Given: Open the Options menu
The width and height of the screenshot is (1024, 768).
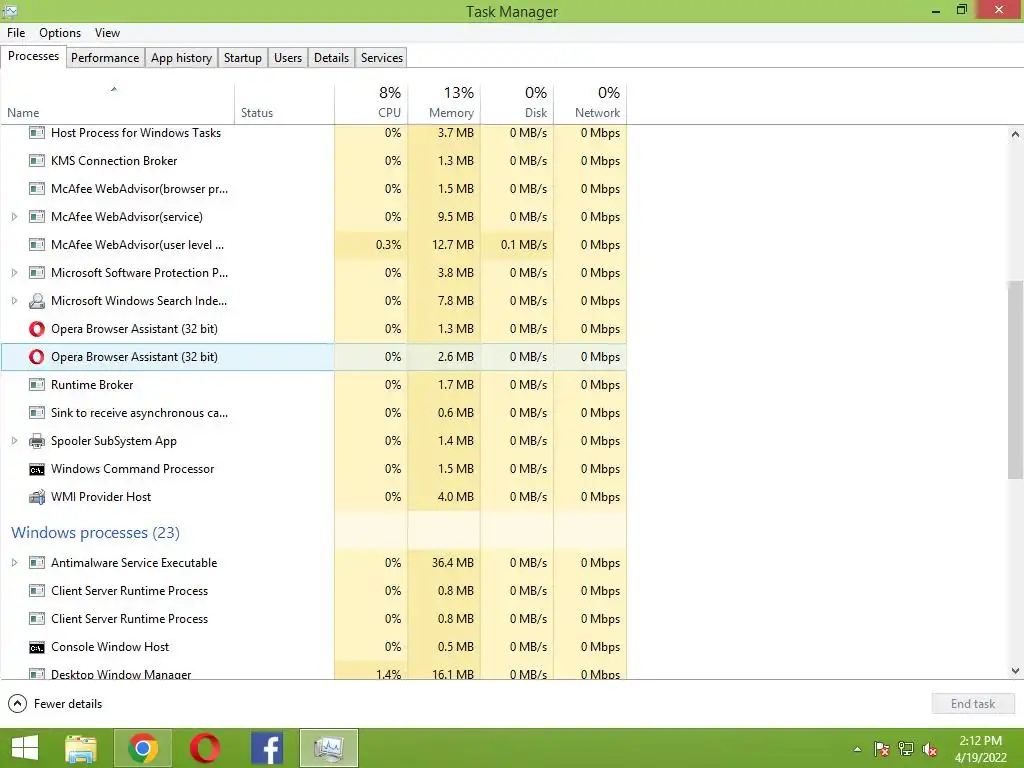Looking at the screenshot, I should tap(60, 33).
